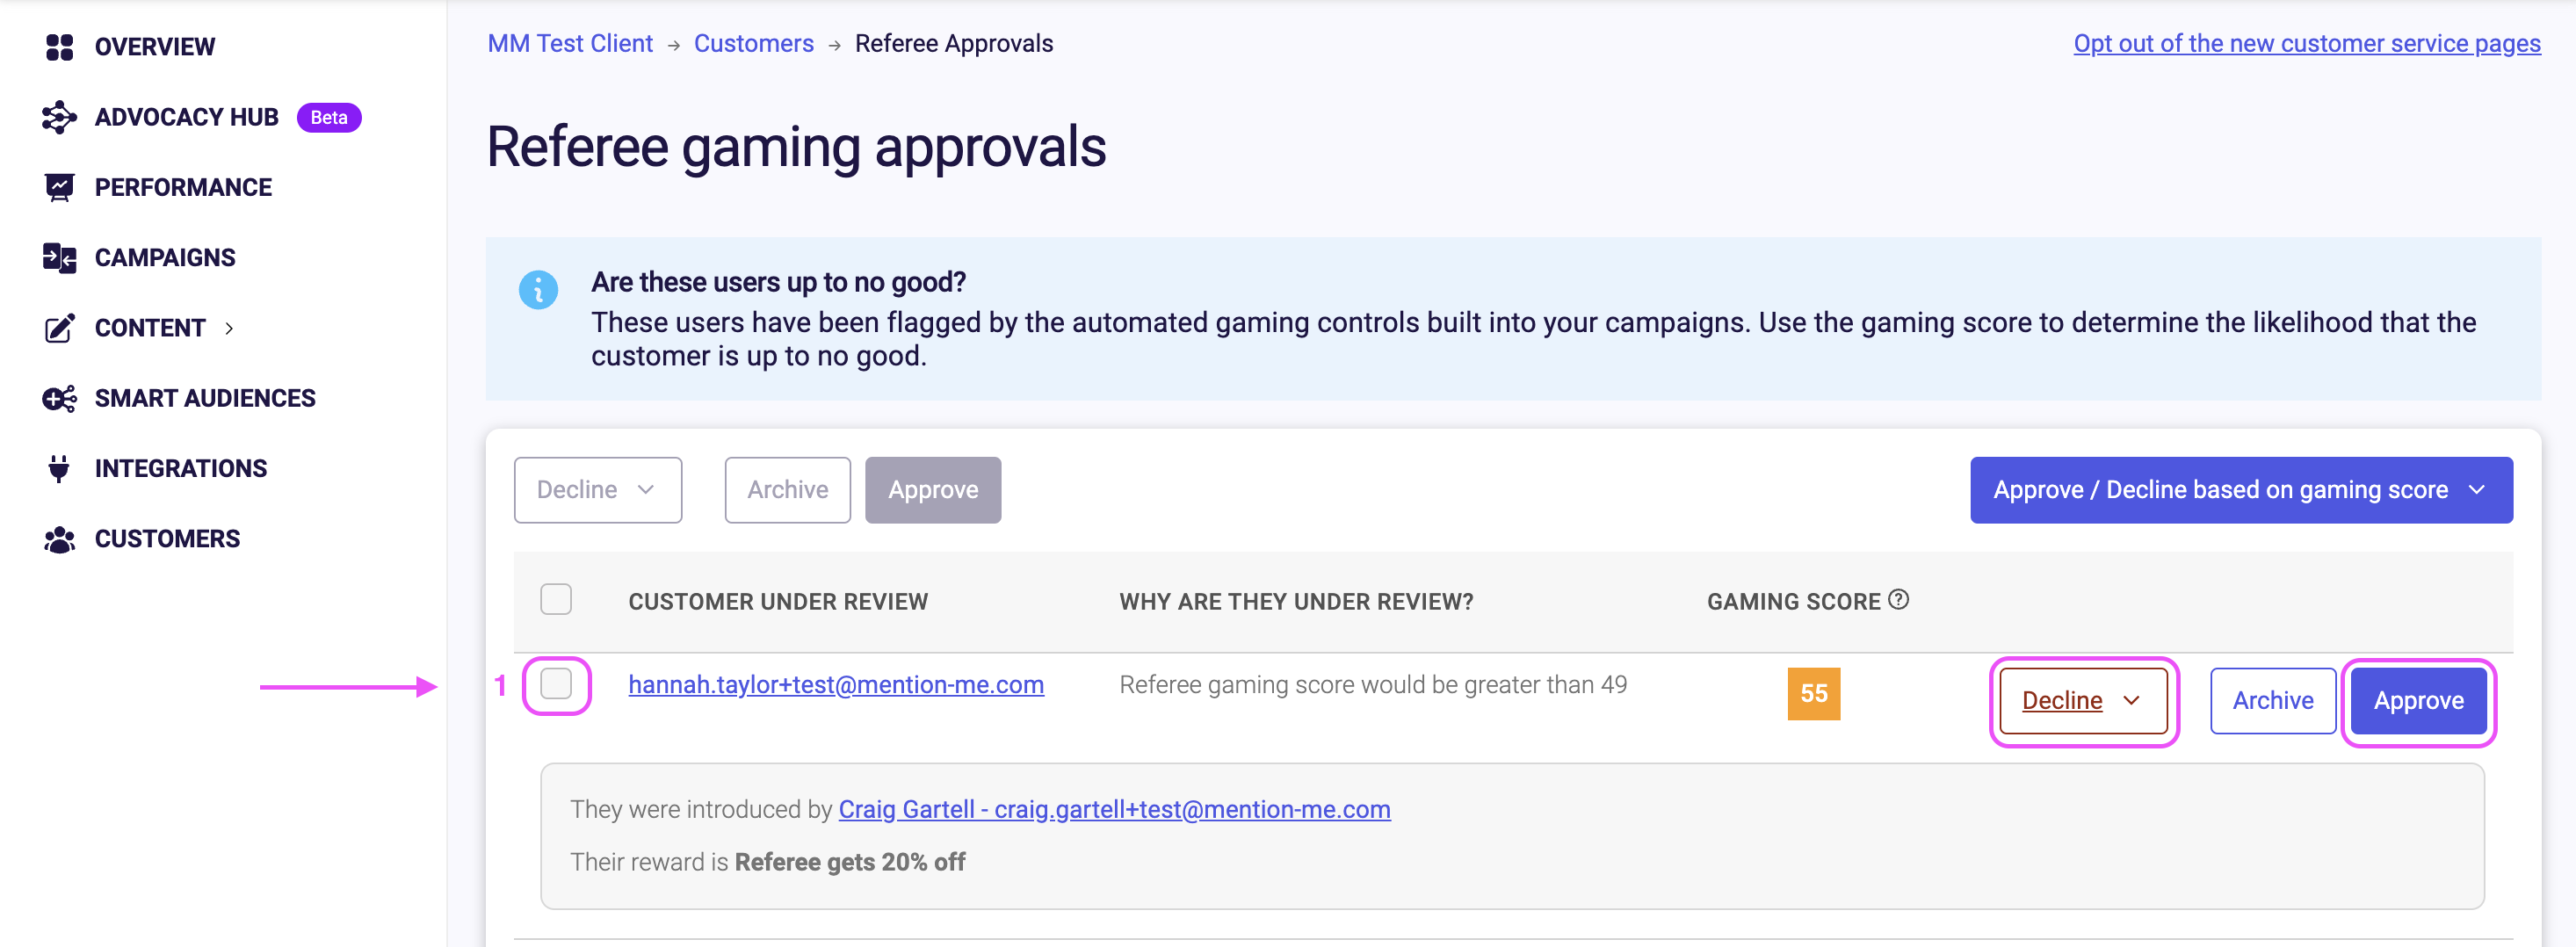Click the Gaming Score column header
Image resolution: width=2576 pixels, height=947 pixels.
click(1793, 602)
